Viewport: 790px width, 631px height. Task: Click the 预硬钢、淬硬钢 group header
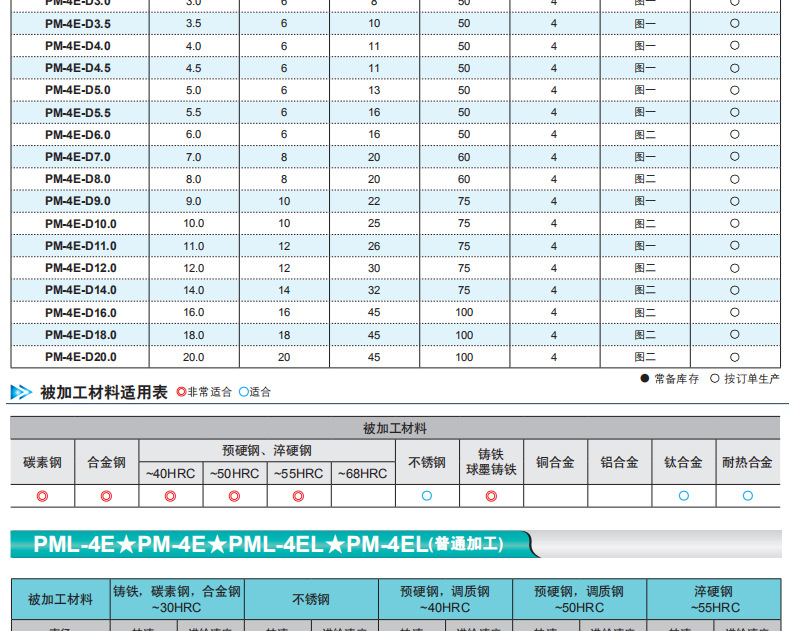[x=267, y=450]
